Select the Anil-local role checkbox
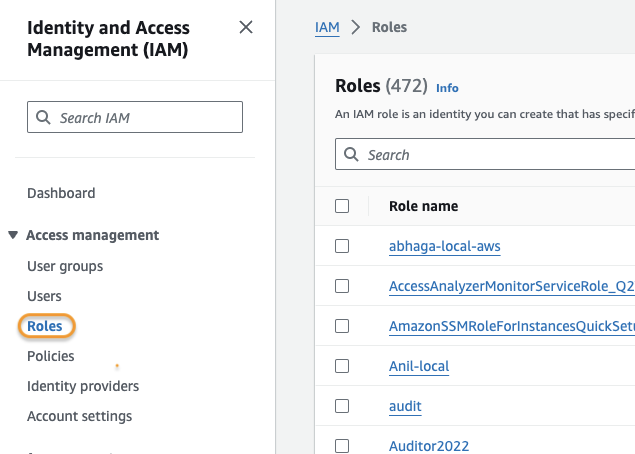 coord(342,366)
